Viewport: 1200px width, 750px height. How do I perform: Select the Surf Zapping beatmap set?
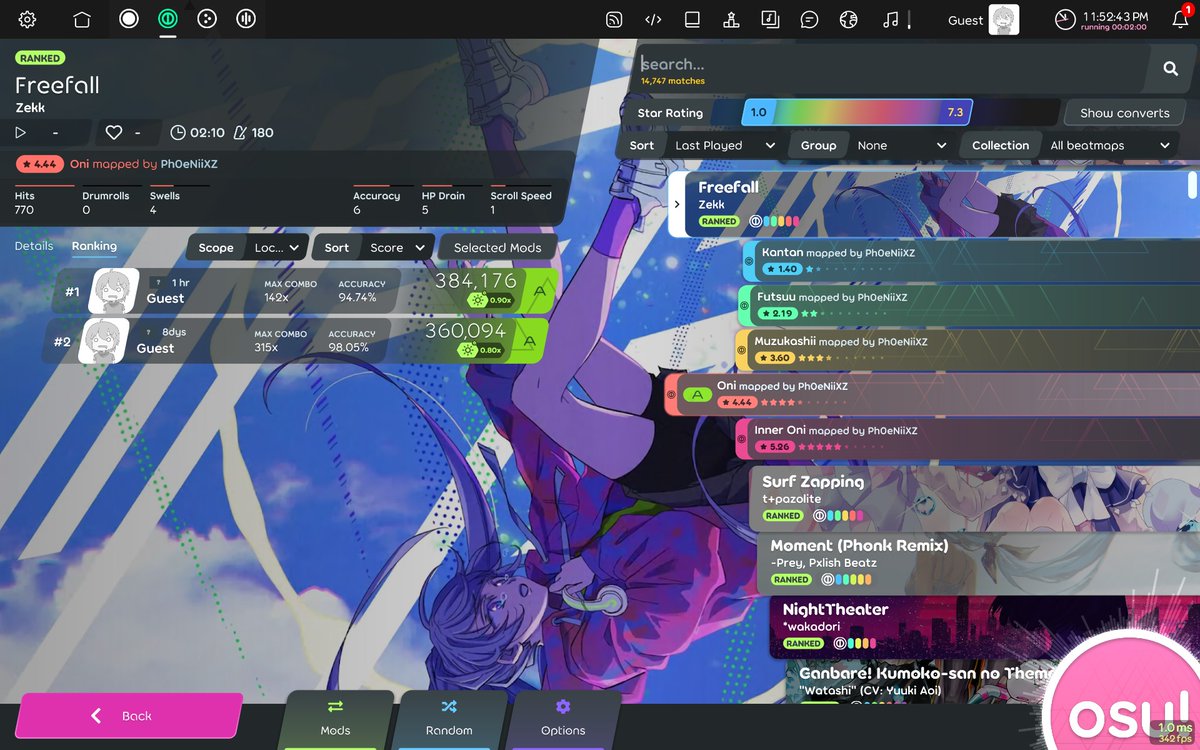974,497
